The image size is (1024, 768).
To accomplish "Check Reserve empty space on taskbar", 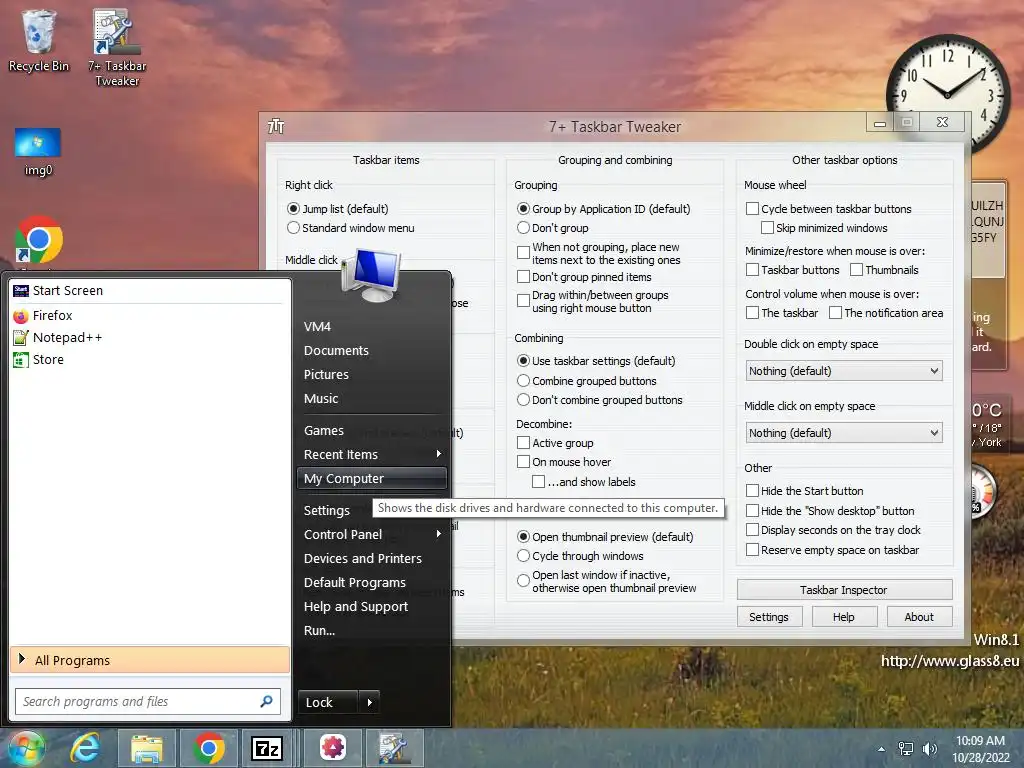I will [x=752, y=550].
